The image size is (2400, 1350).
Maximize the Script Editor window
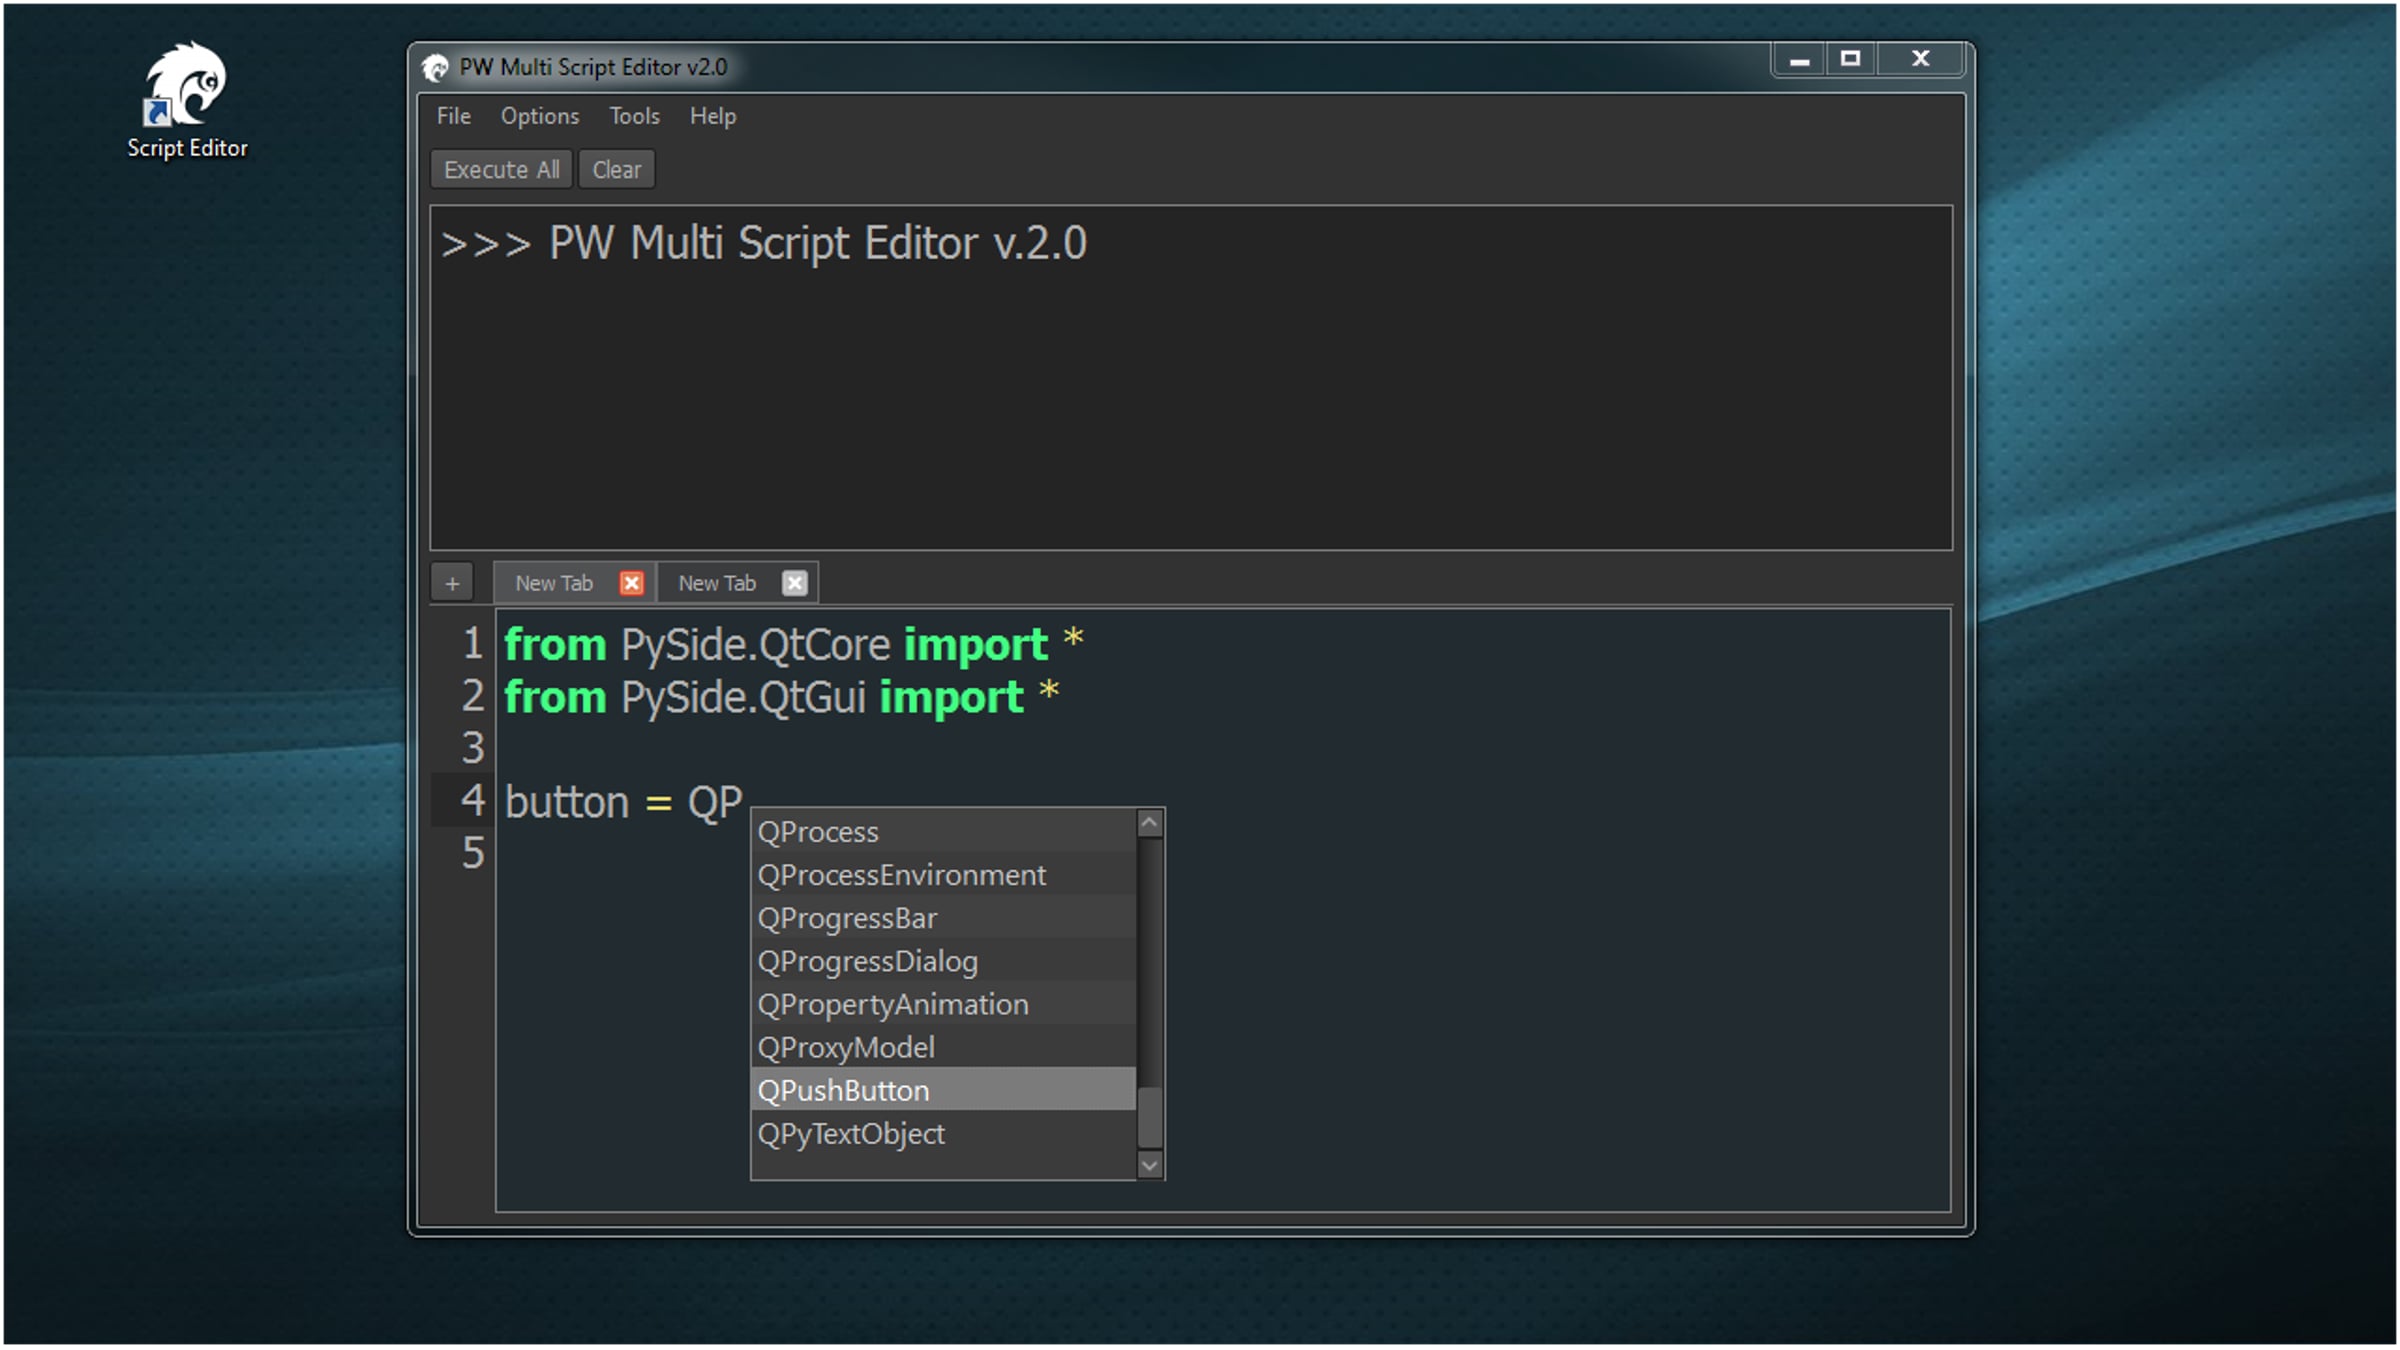(1850, 59)
